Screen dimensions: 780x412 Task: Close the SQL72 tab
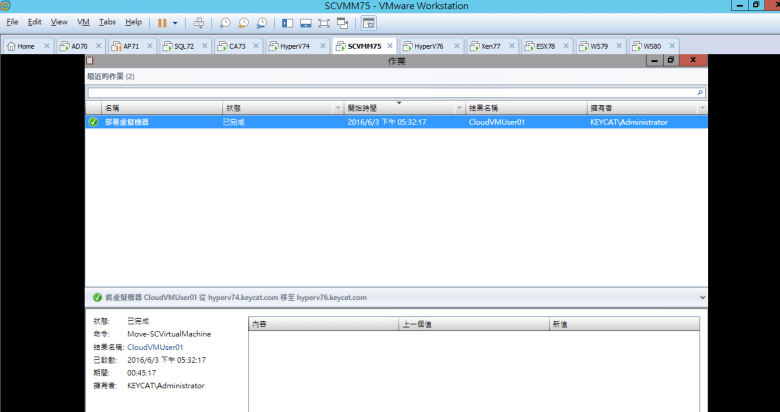(x=204, y=46)
